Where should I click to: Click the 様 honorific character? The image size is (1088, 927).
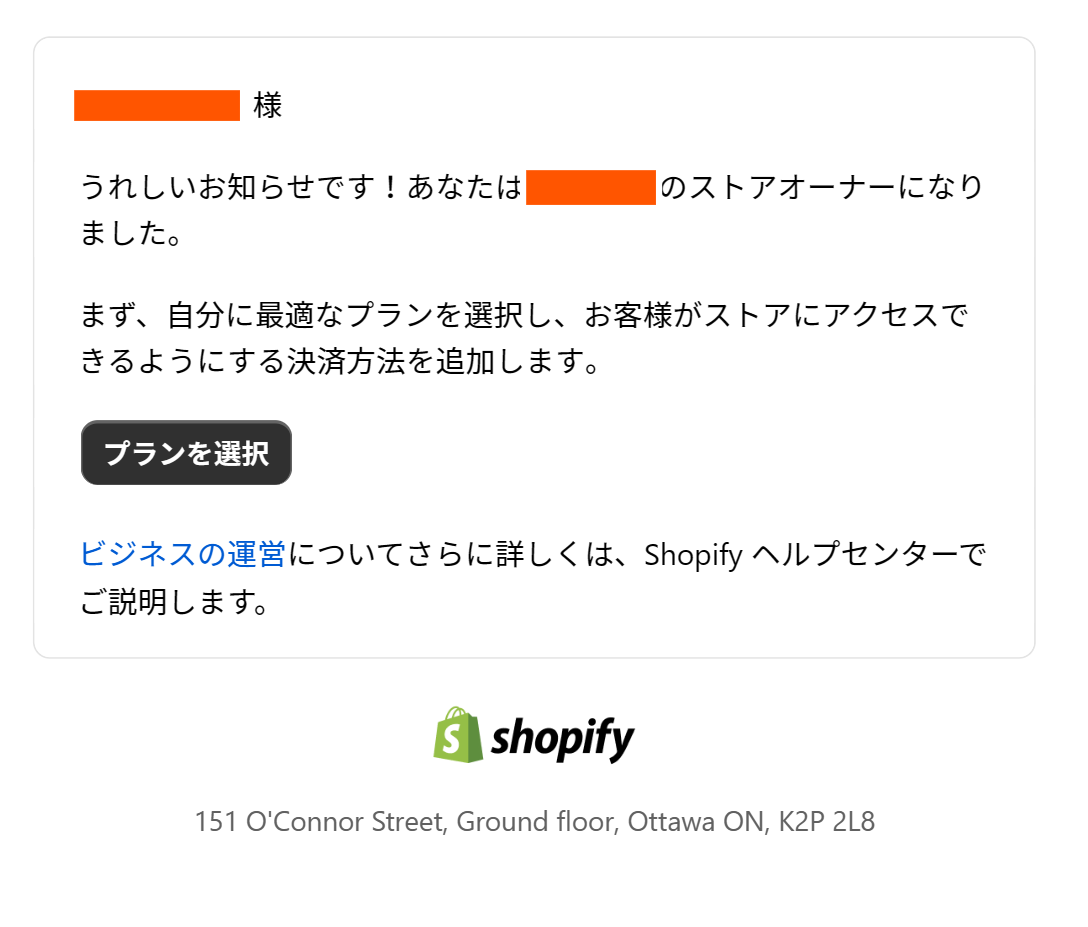click(x=268, y=106)
